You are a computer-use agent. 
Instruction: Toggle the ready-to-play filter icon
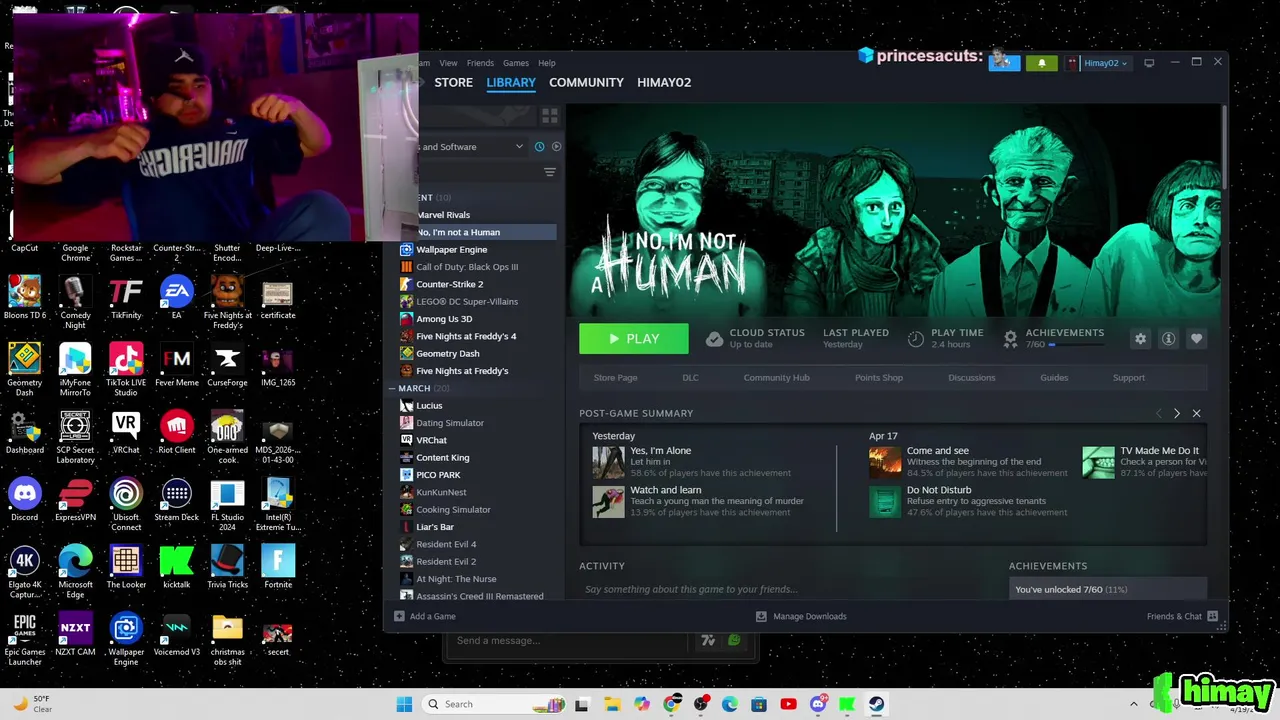coord(557,147)
